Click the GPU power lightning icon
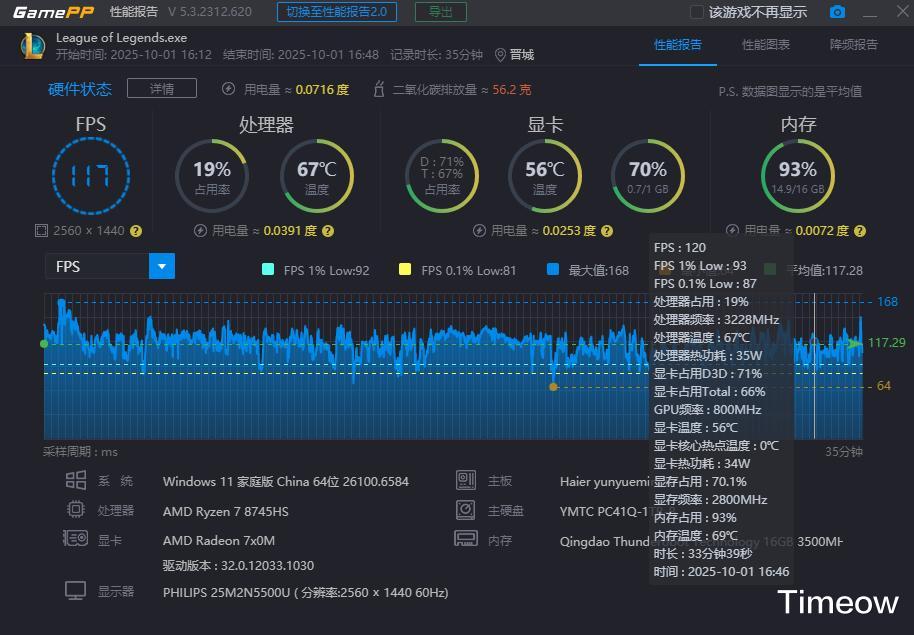Screen dimensions: 914x635 point(479,231)
